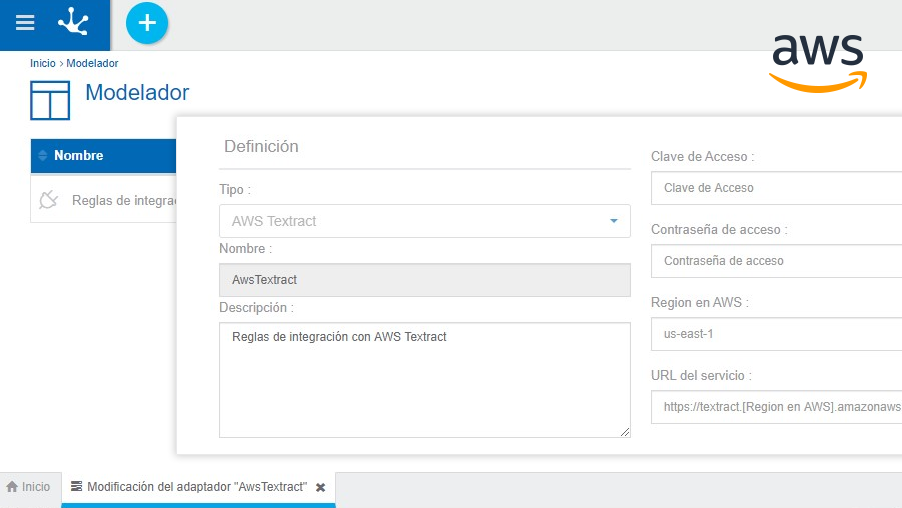Click the Region en AWS label
The width and height of the screenshot is (902, 508).
tap(700, 303)
